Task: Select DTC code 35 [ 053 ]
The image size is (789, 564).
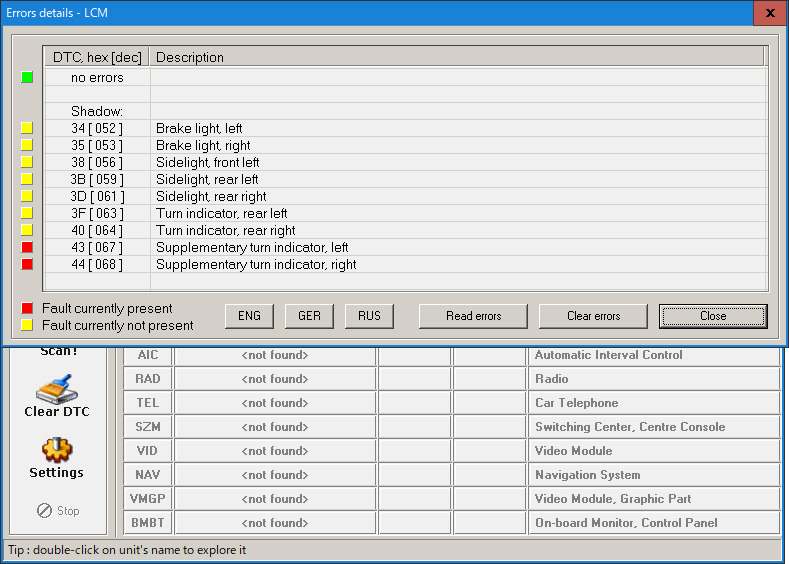Action: tap(97, 145)
